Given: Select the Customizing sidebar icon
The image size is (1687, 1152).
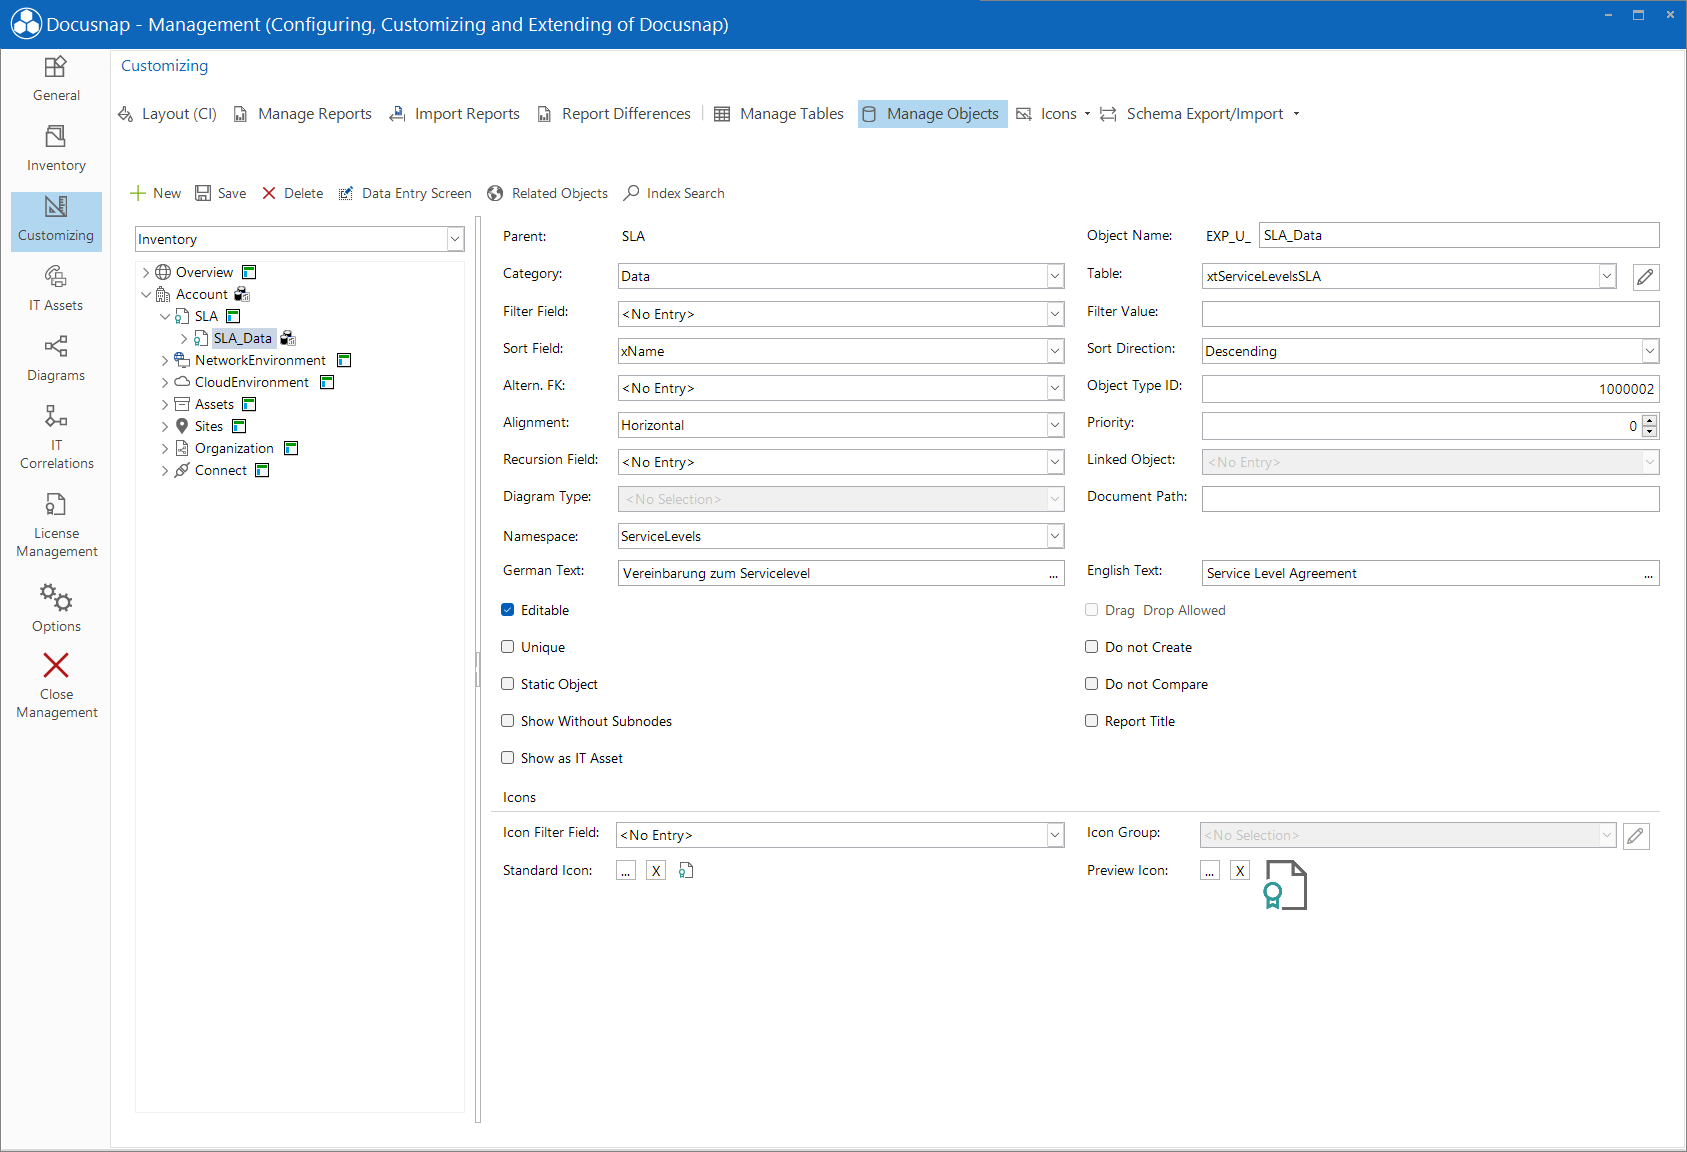Looking at the screenshot, I should [x=56, y=207].
